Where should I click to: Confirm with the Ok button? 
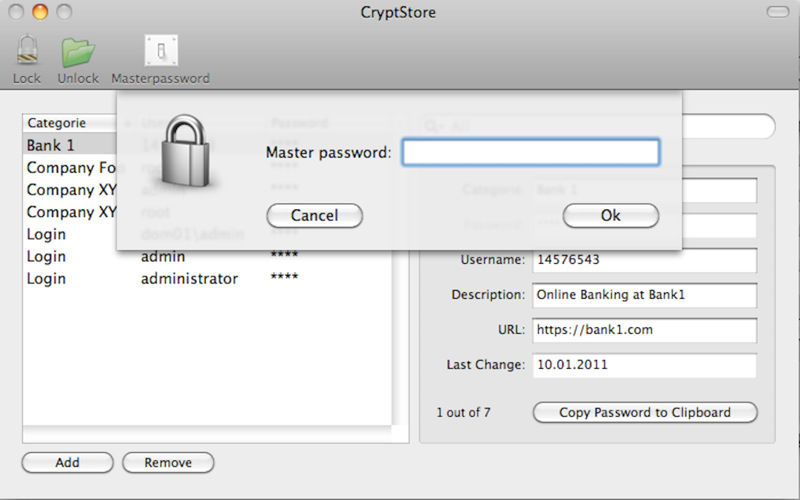[x=611, y=215]
